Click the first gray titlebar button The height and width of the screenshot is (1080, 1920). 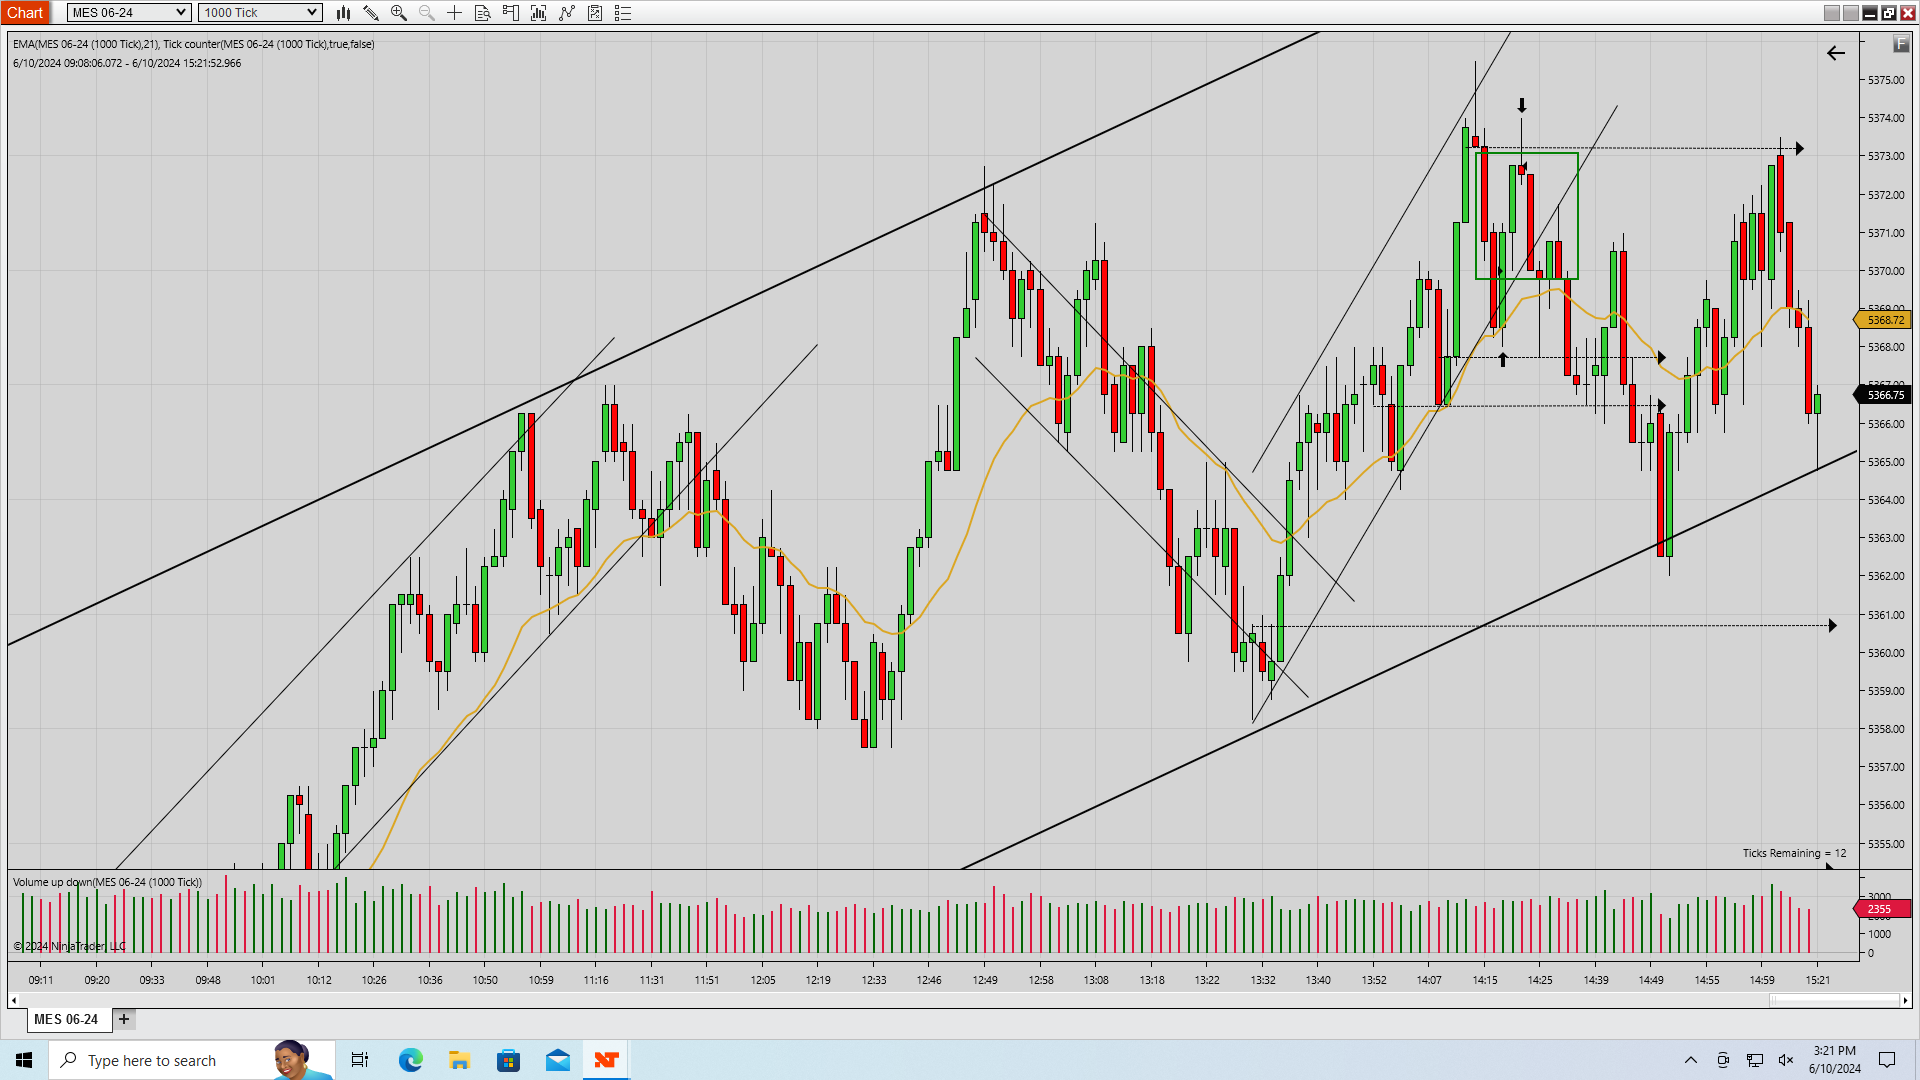[x=1832, y=13]
